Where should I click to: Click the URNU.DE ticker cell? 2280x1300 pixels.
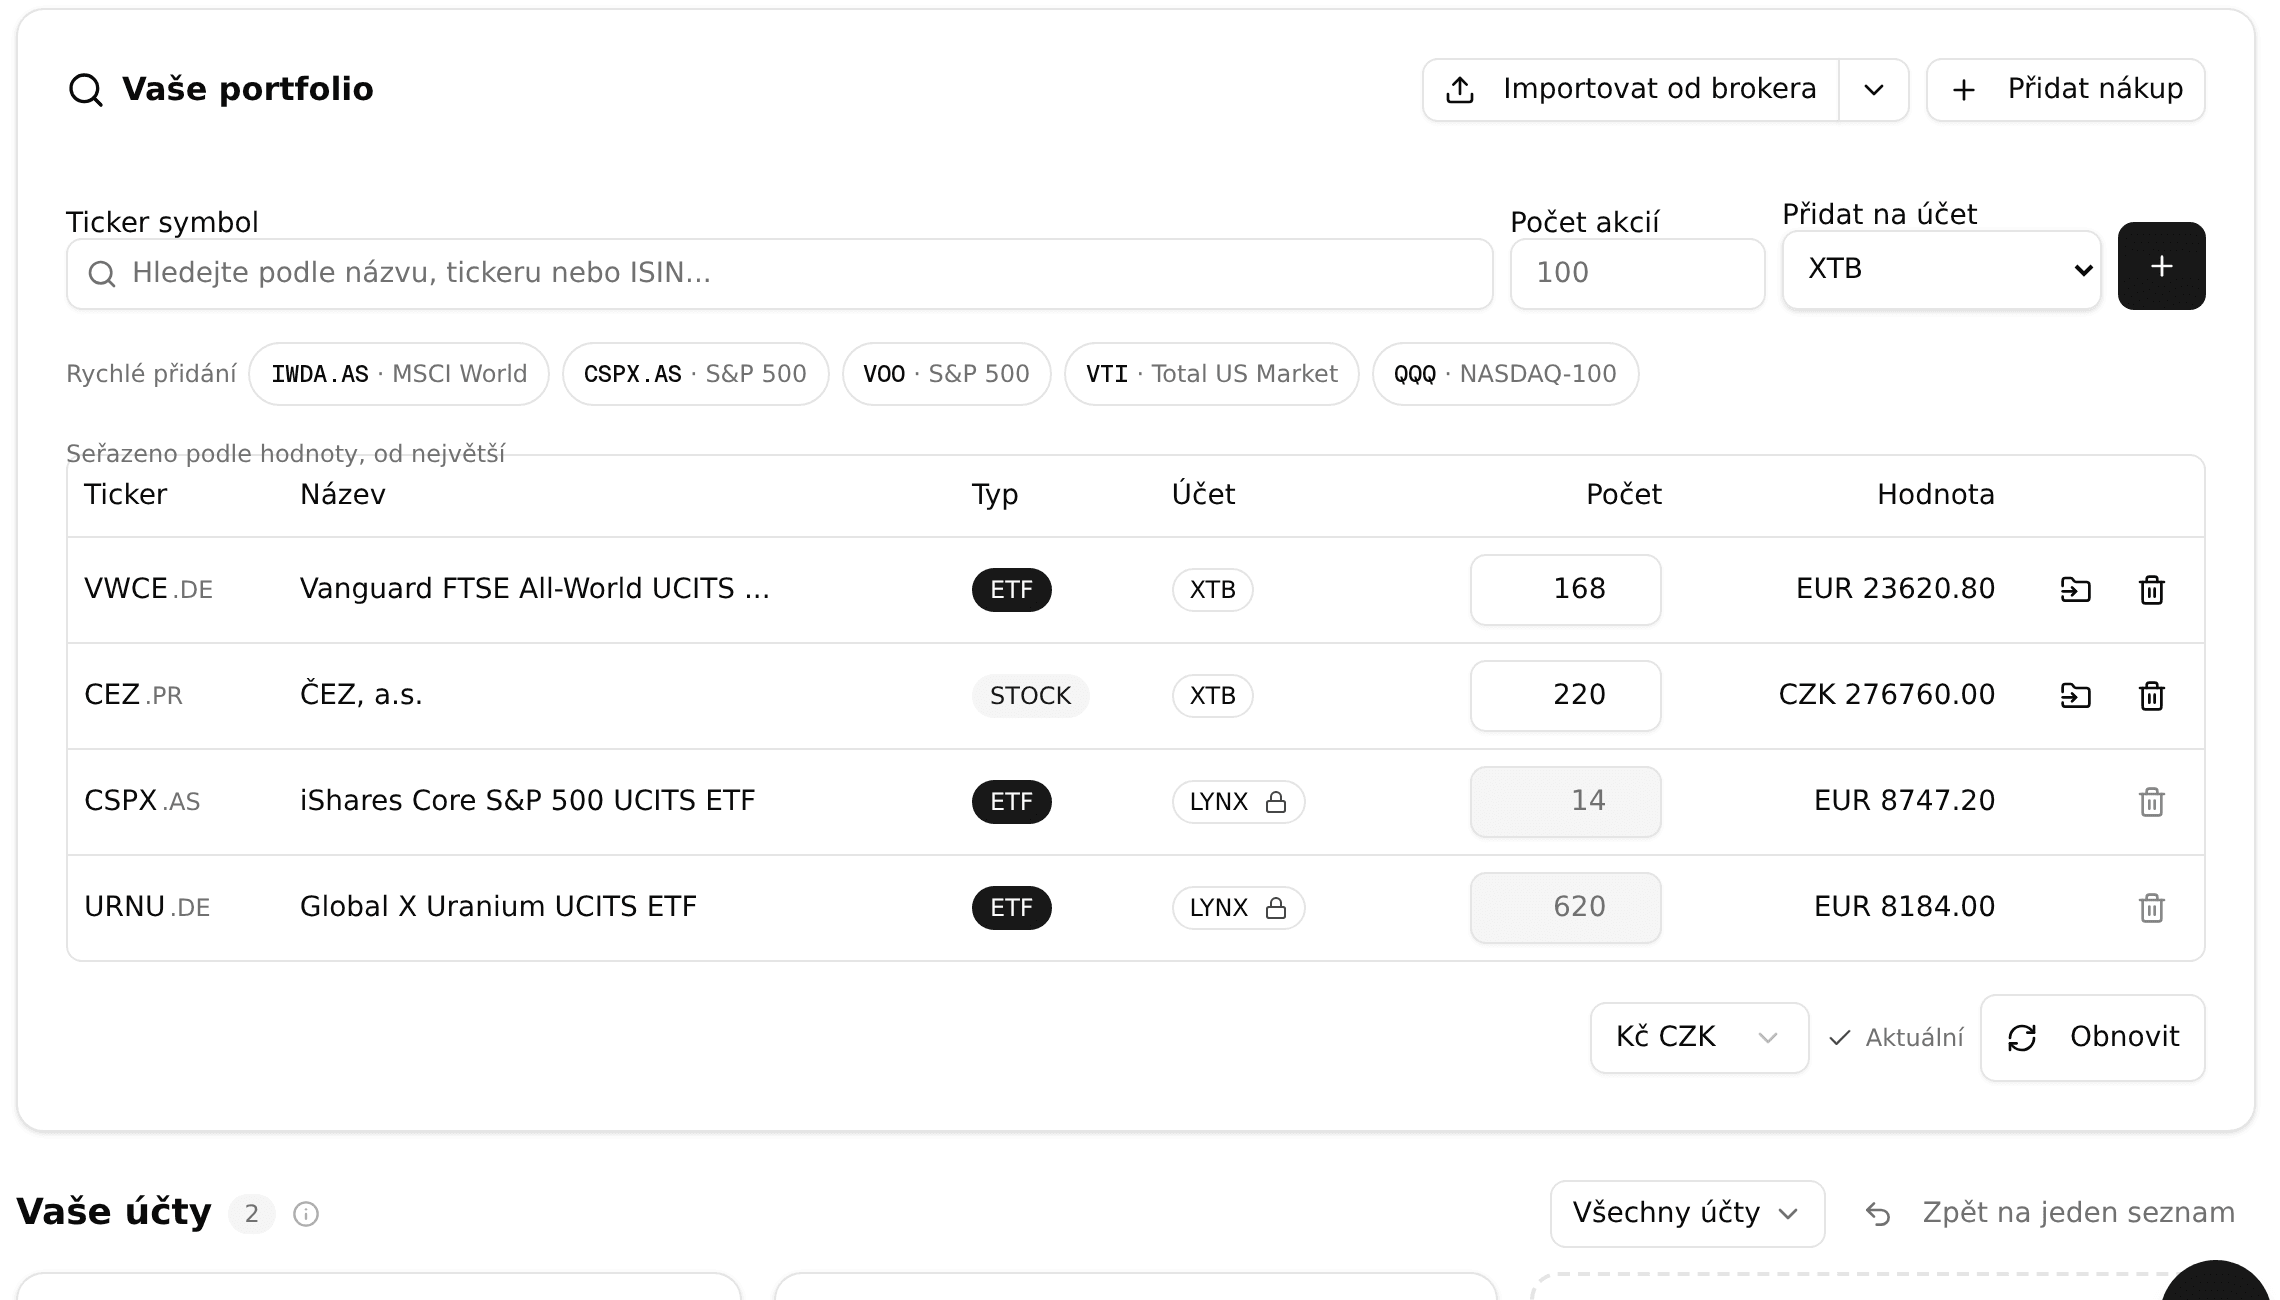pyautogui.click(x=147, y=907)
